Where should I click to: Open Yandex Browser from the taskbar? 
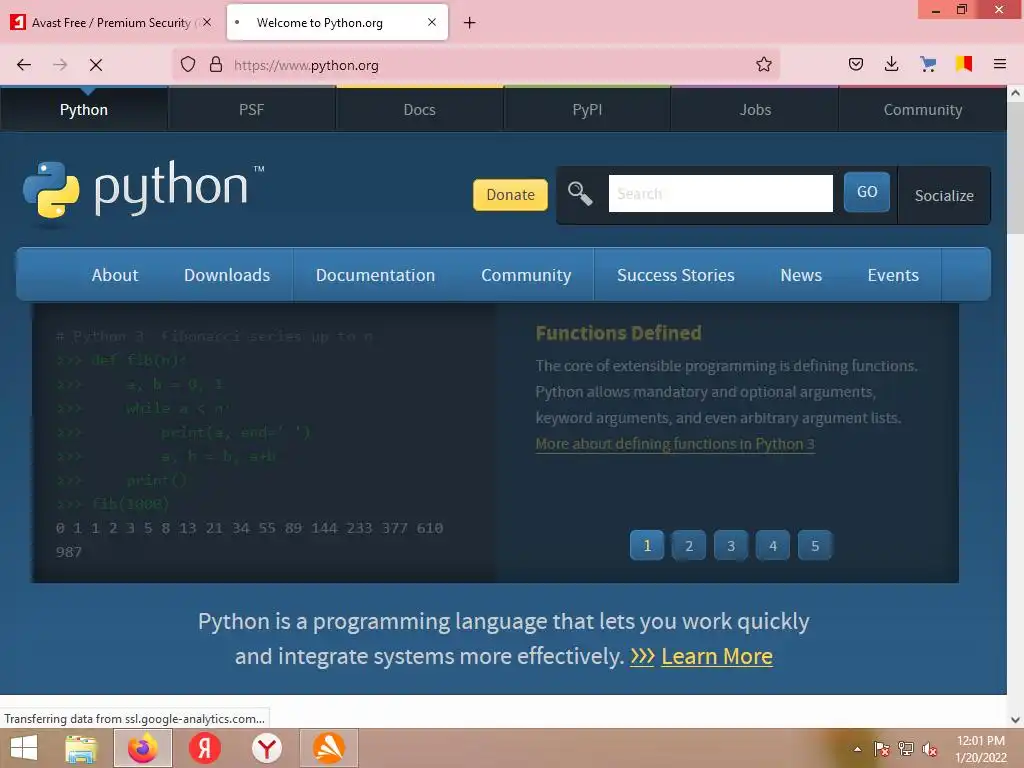[x=266, y=748]
